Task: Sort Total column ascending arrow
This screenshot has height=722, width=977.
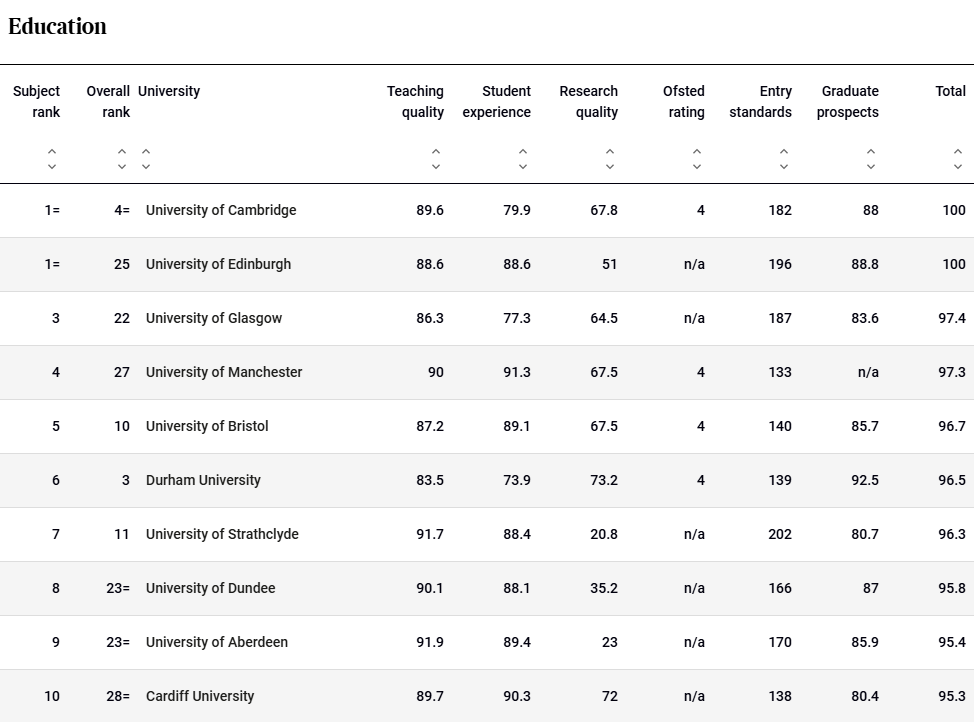Action: [958, 151]
